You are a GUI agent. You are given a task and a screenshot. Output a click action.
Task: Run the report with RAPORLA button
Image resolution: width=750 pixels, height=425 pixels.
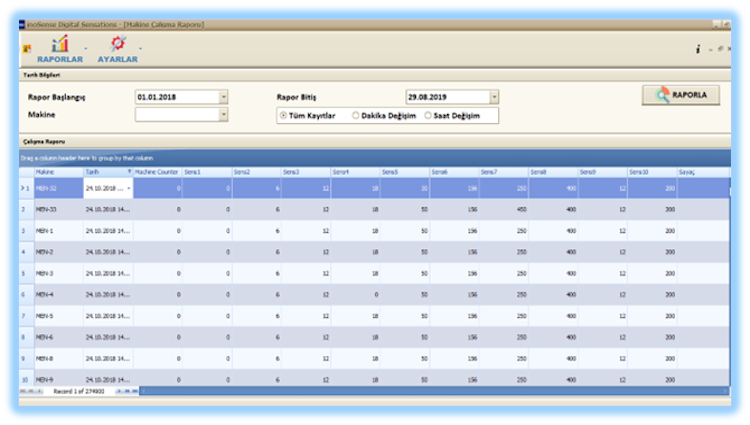[x=681, y=95]
